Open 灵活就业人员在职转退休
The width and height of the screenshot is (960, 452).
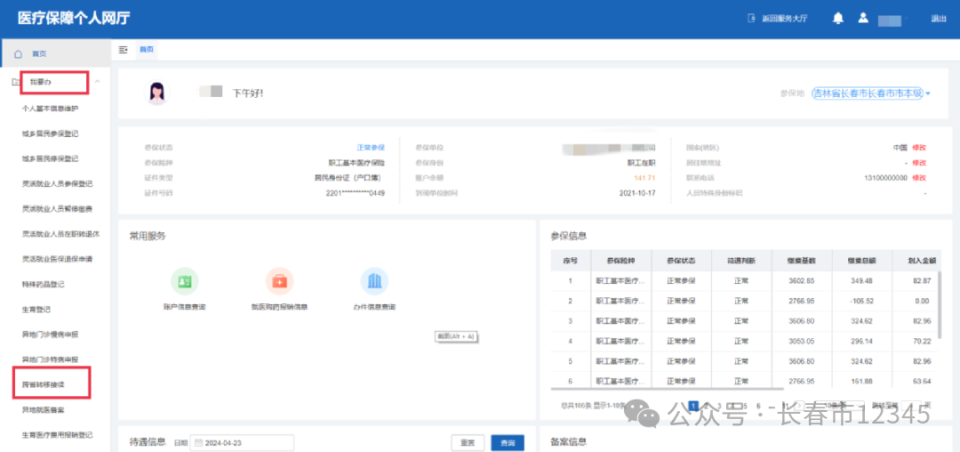(61, 234)
